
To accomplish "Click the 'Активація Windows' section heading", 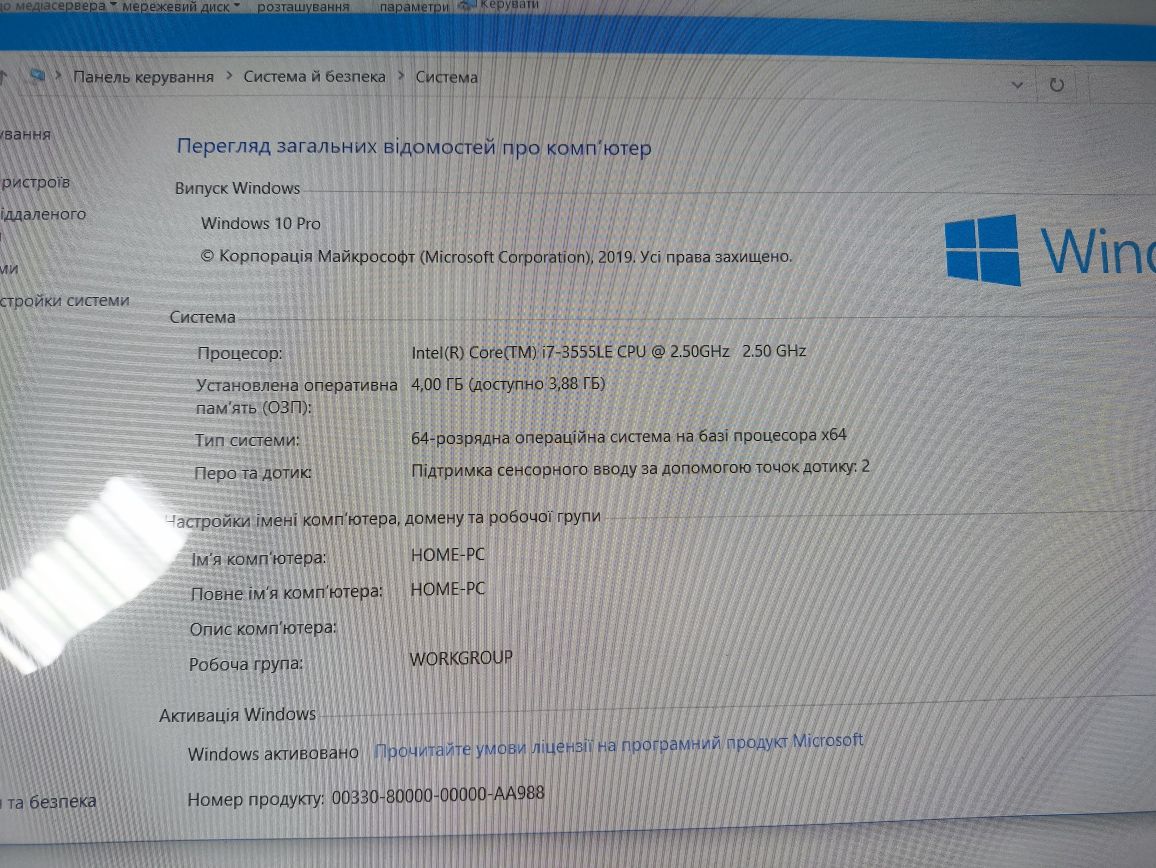I will (x=237, y=715).
